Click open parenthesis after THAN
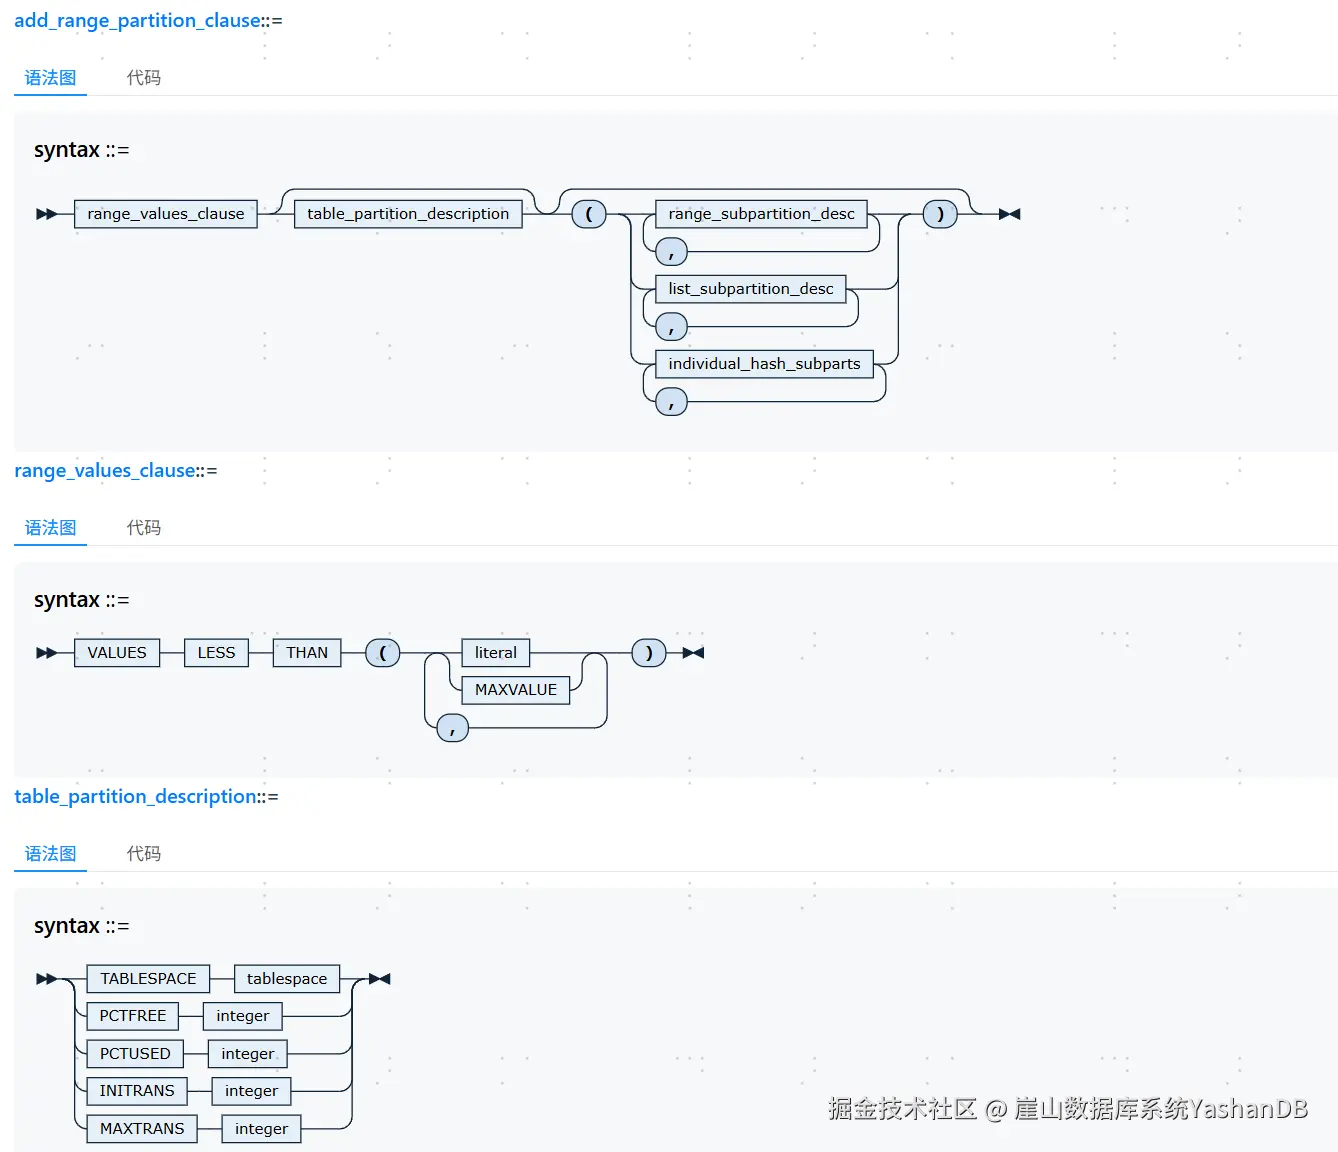Image resolution: width=1338 pixels, height=1152 pixels. point(383,653)
